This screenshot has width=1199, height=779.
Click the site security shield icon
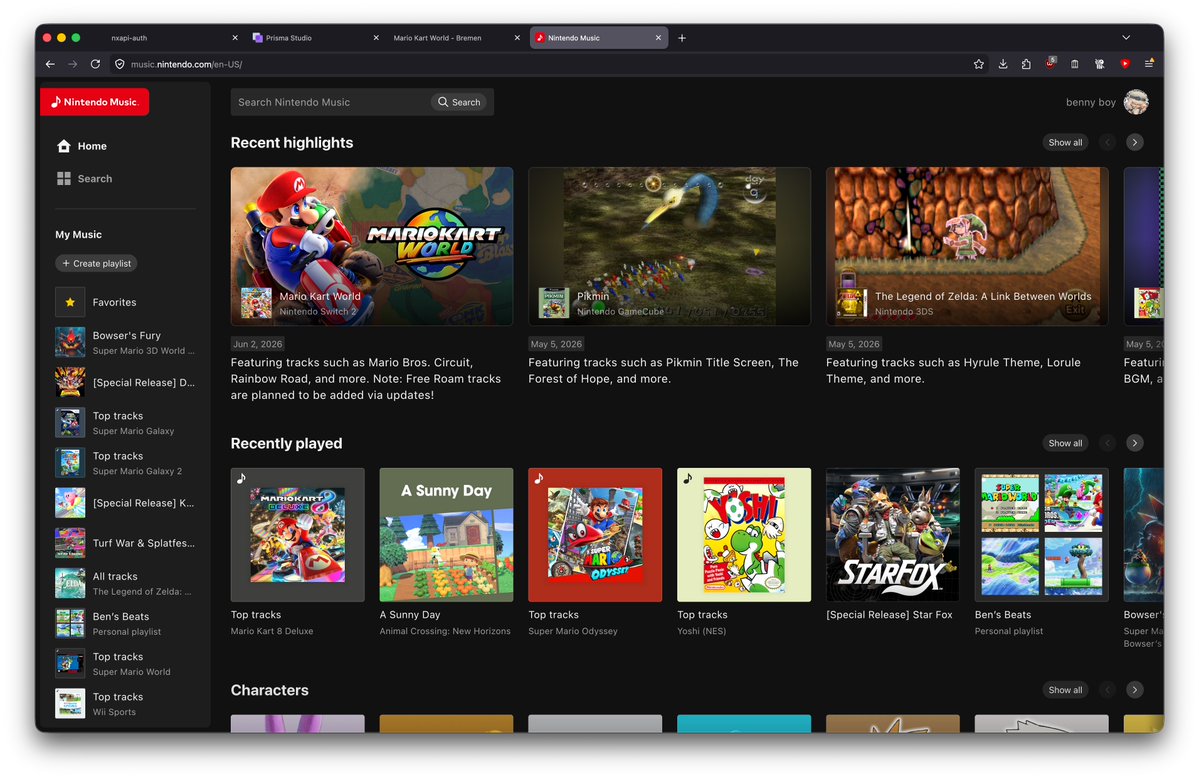click(x=119, y=64)
